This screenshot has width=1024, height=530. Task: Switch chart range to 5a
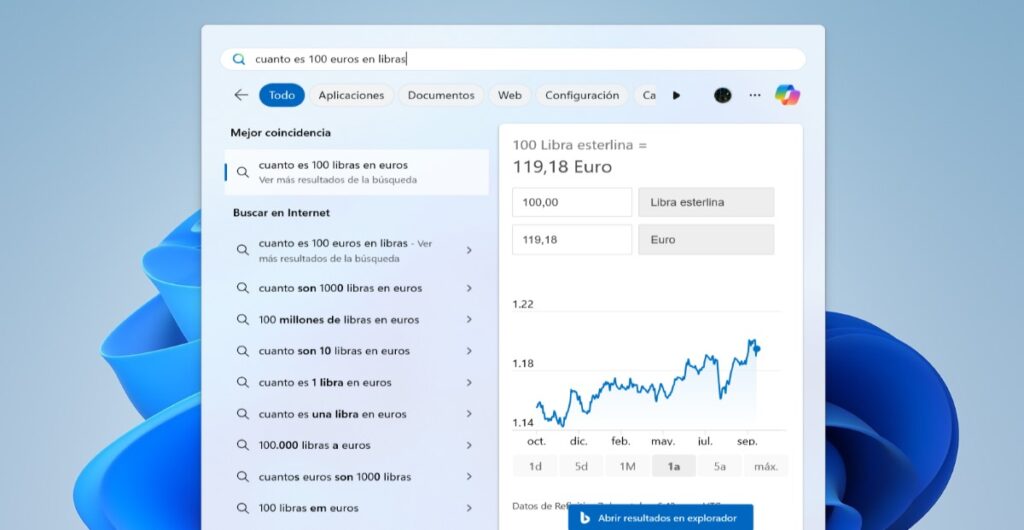click(x=719, y=466)
